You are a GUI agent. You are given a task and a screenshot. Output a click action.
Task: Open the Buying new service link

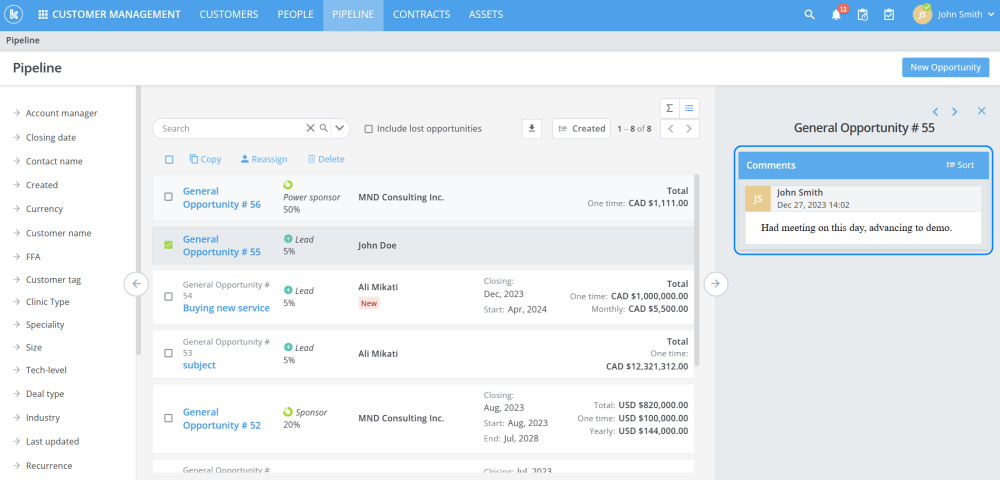(x=226, y=308)
